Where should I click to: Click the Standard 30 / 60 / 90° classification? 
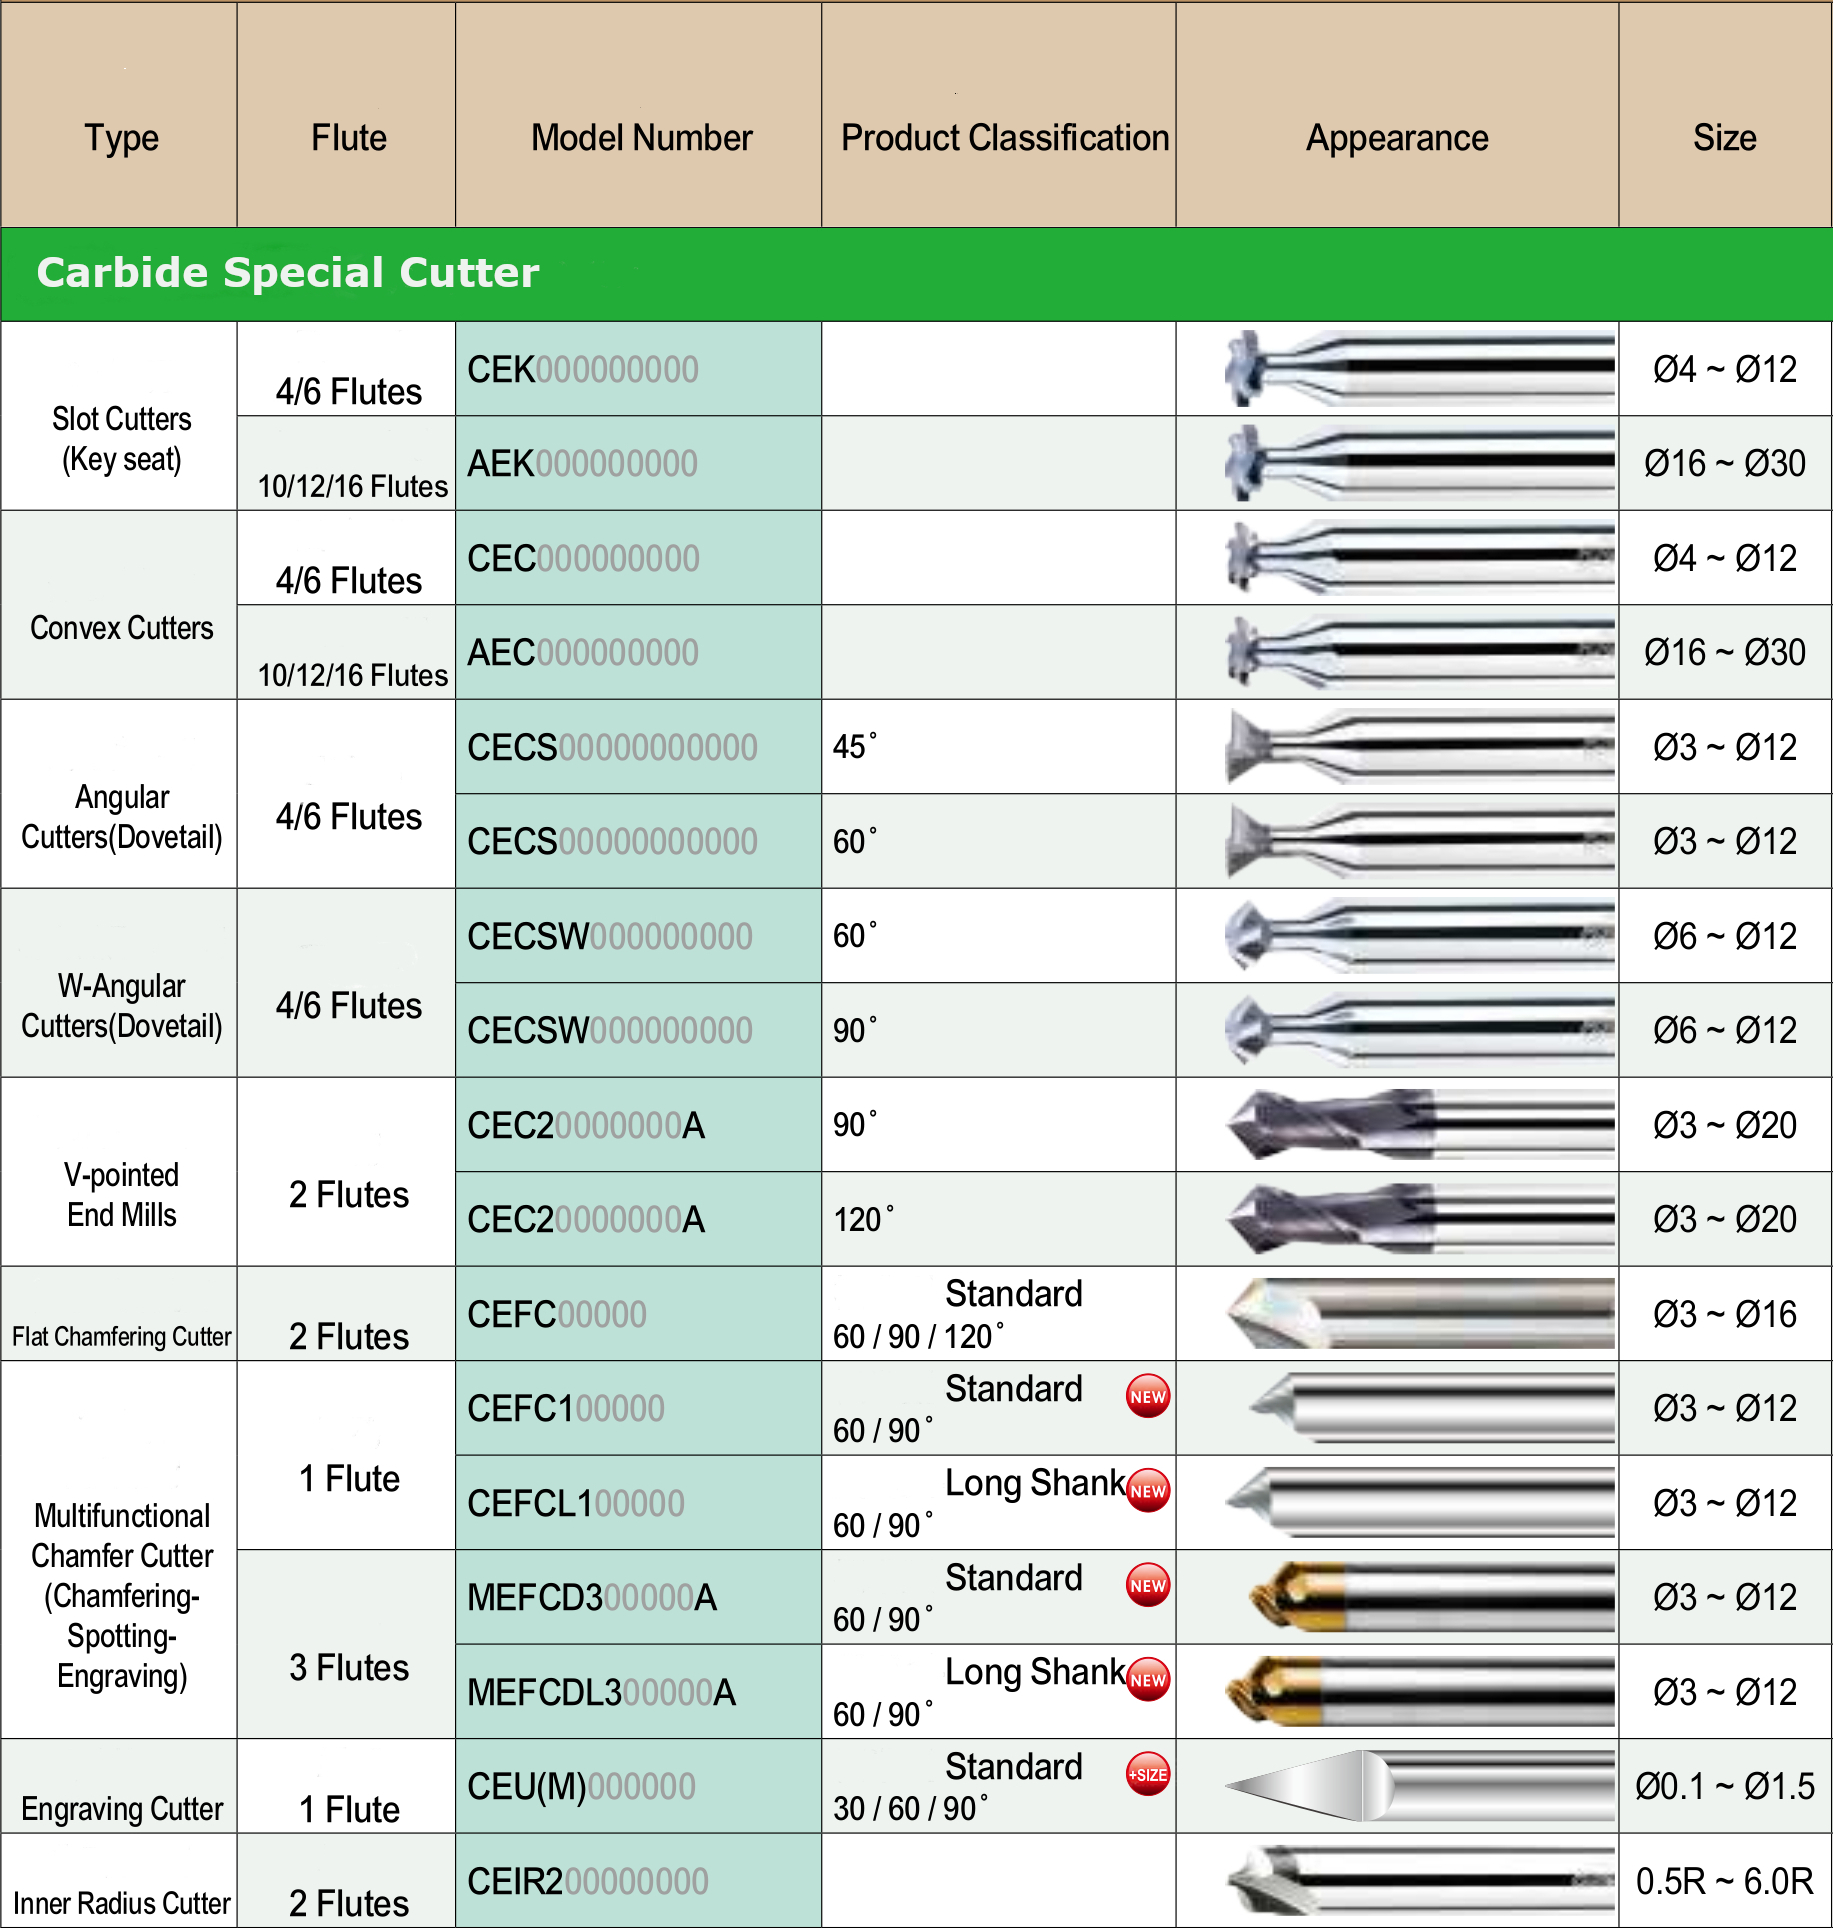[x=999, y=1786]
